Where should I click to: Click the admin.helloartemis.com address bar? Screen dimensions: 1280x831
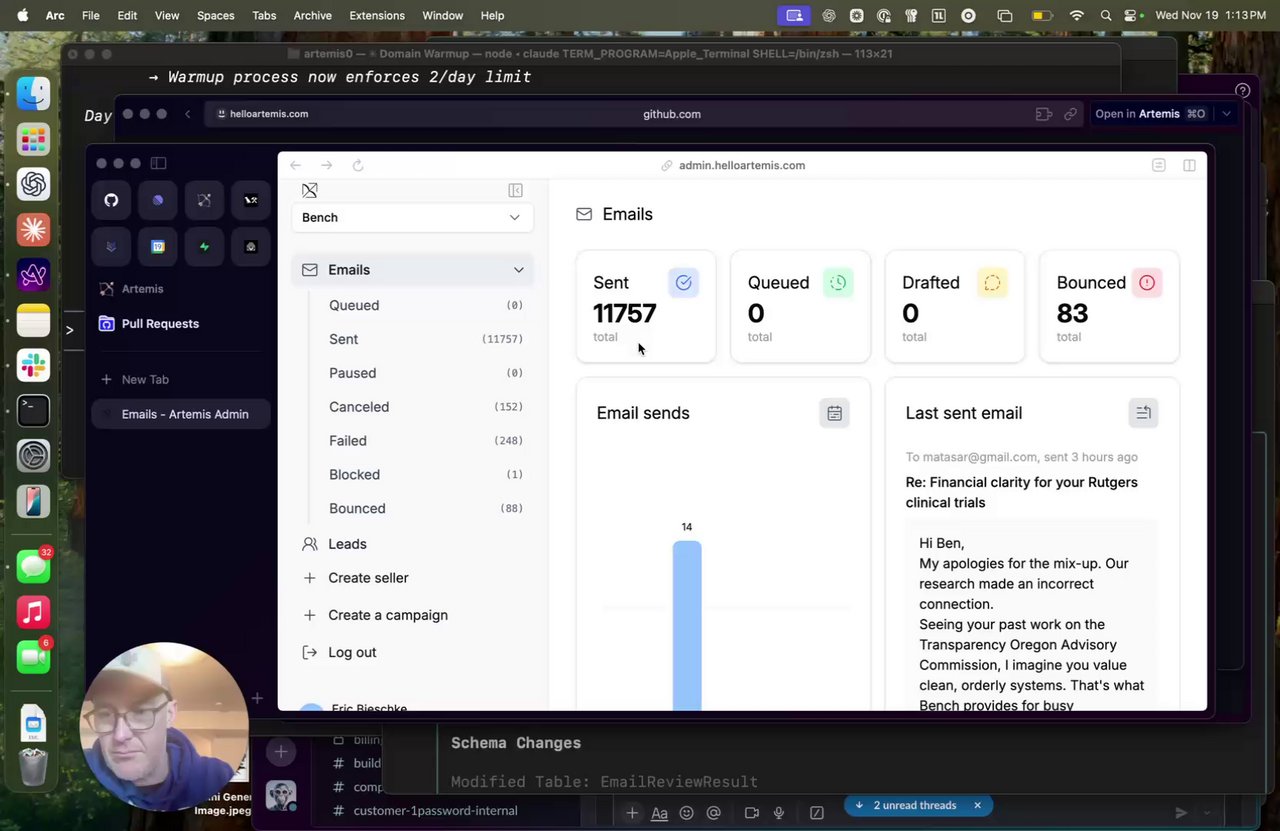(x=741, y=165)
